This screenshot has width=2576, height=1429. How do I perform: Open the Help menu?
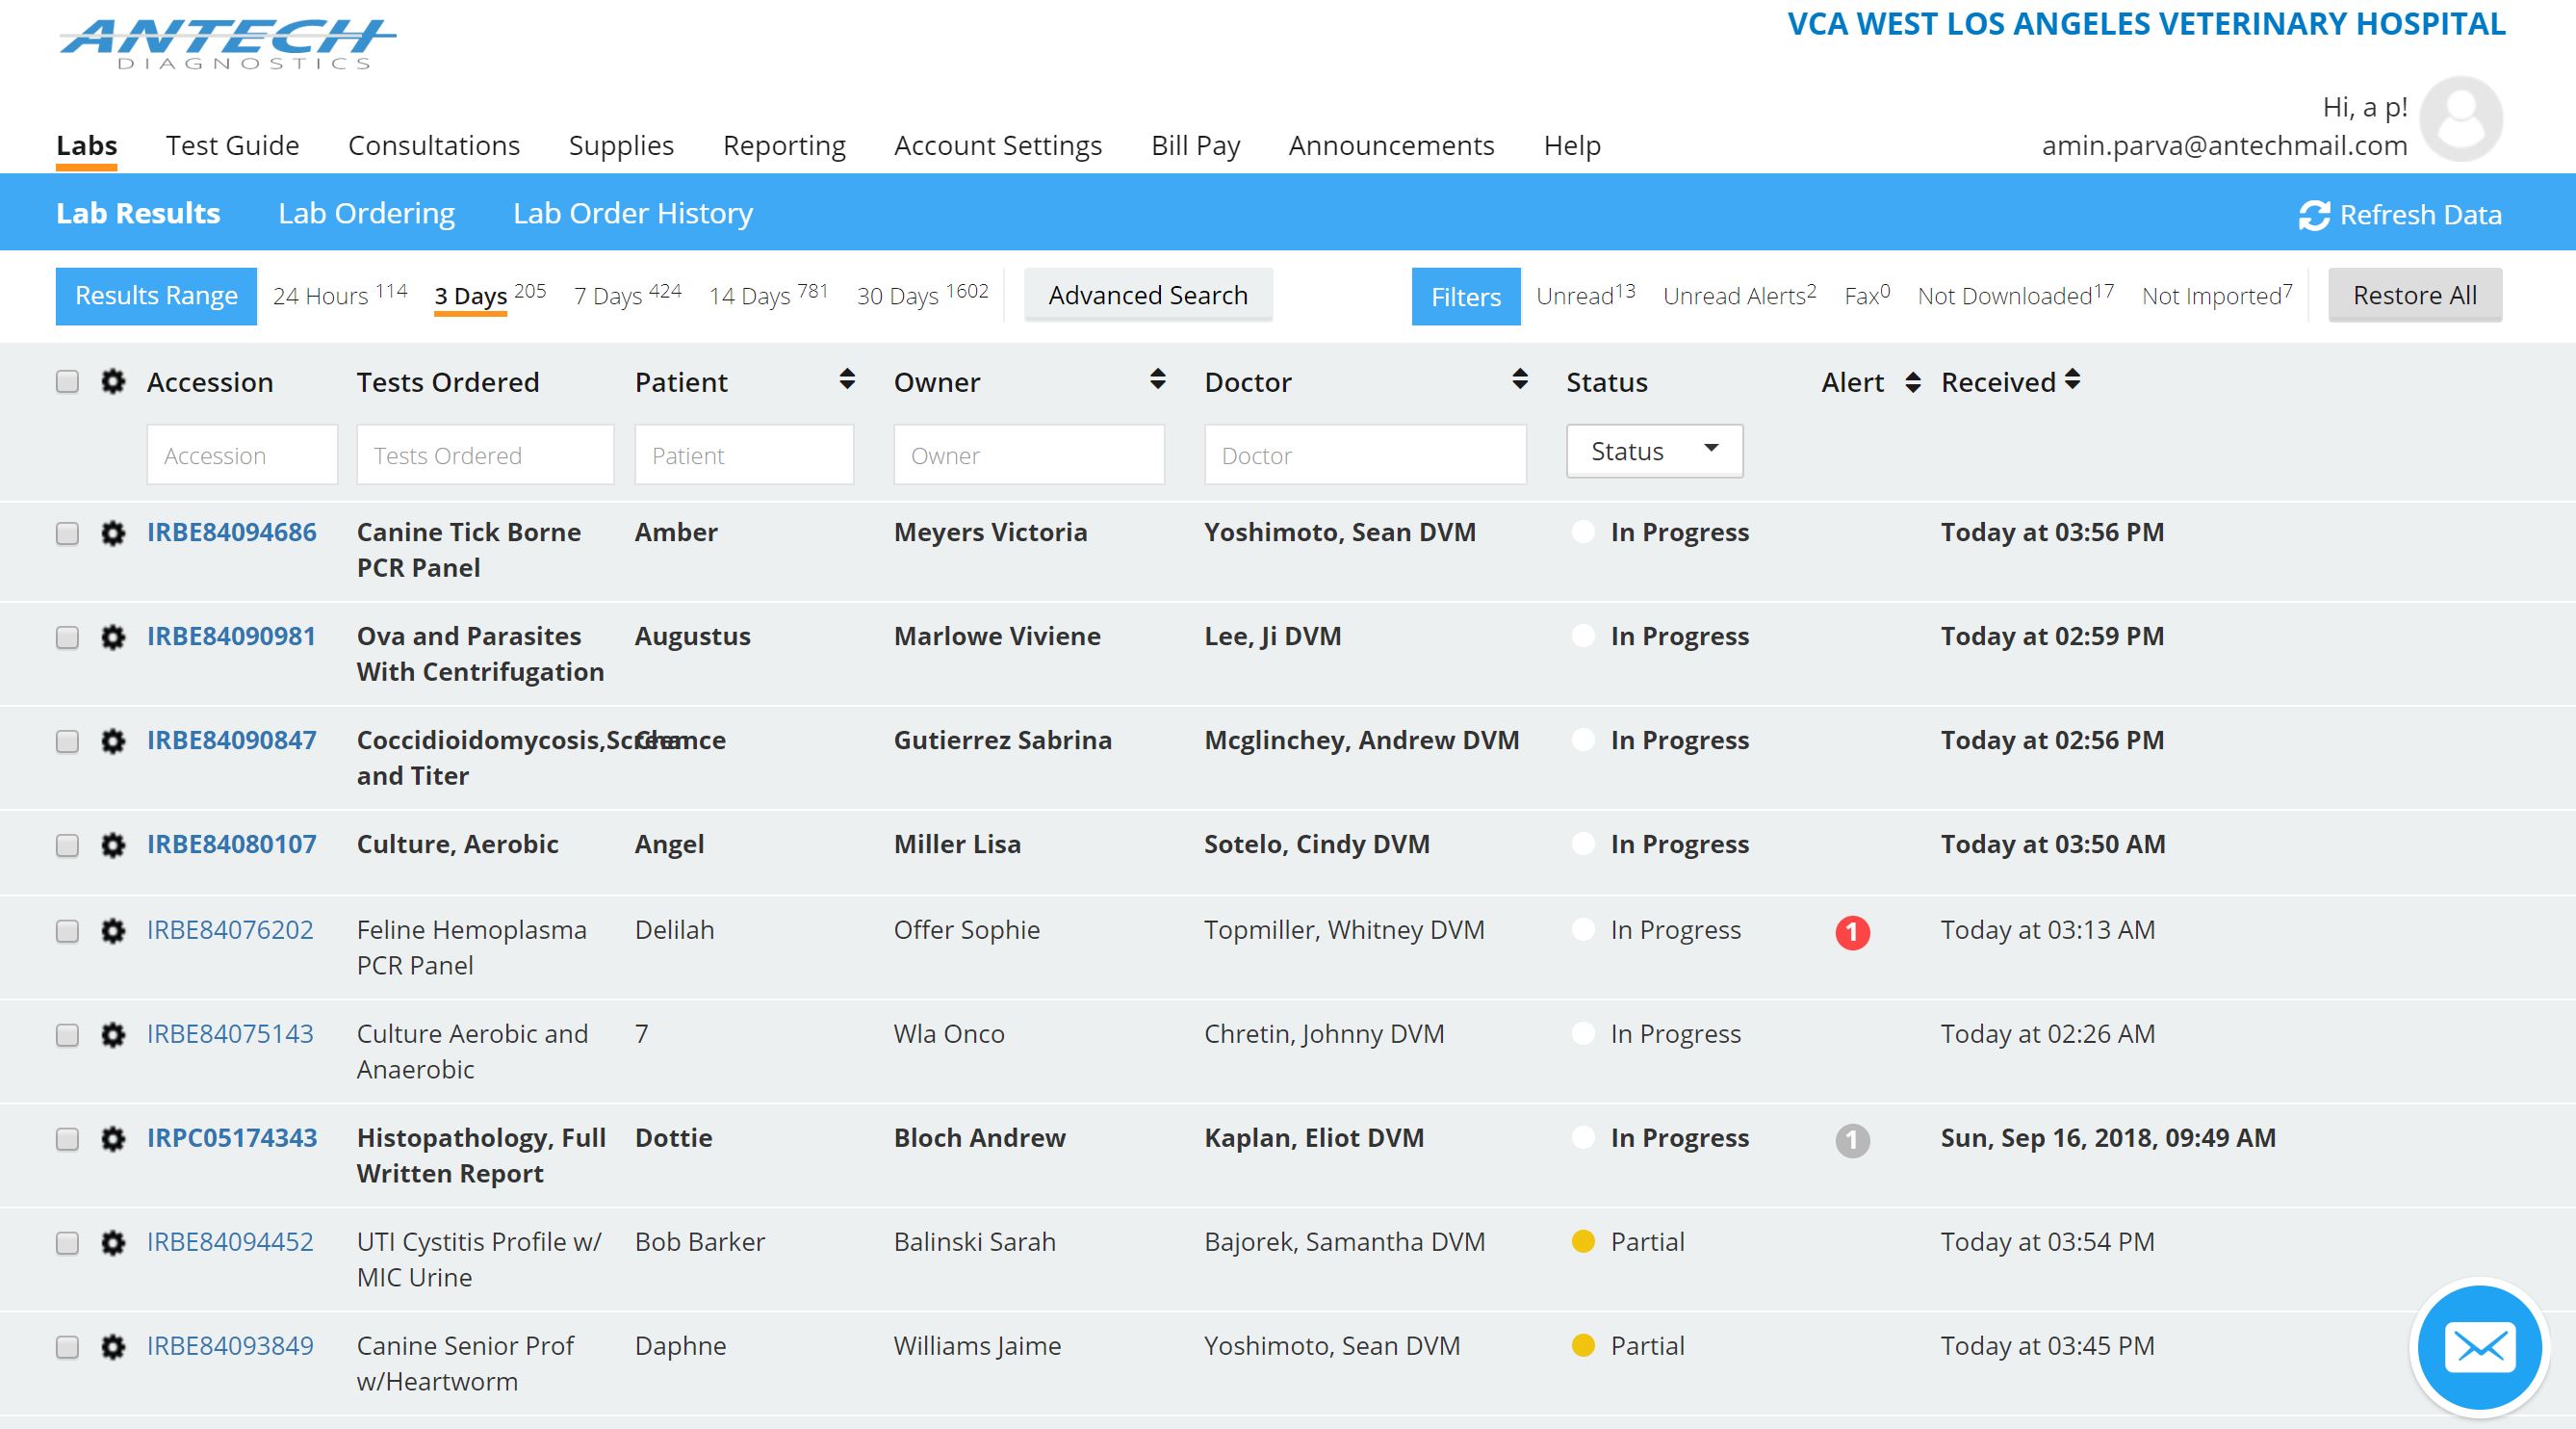(1572, 146)
